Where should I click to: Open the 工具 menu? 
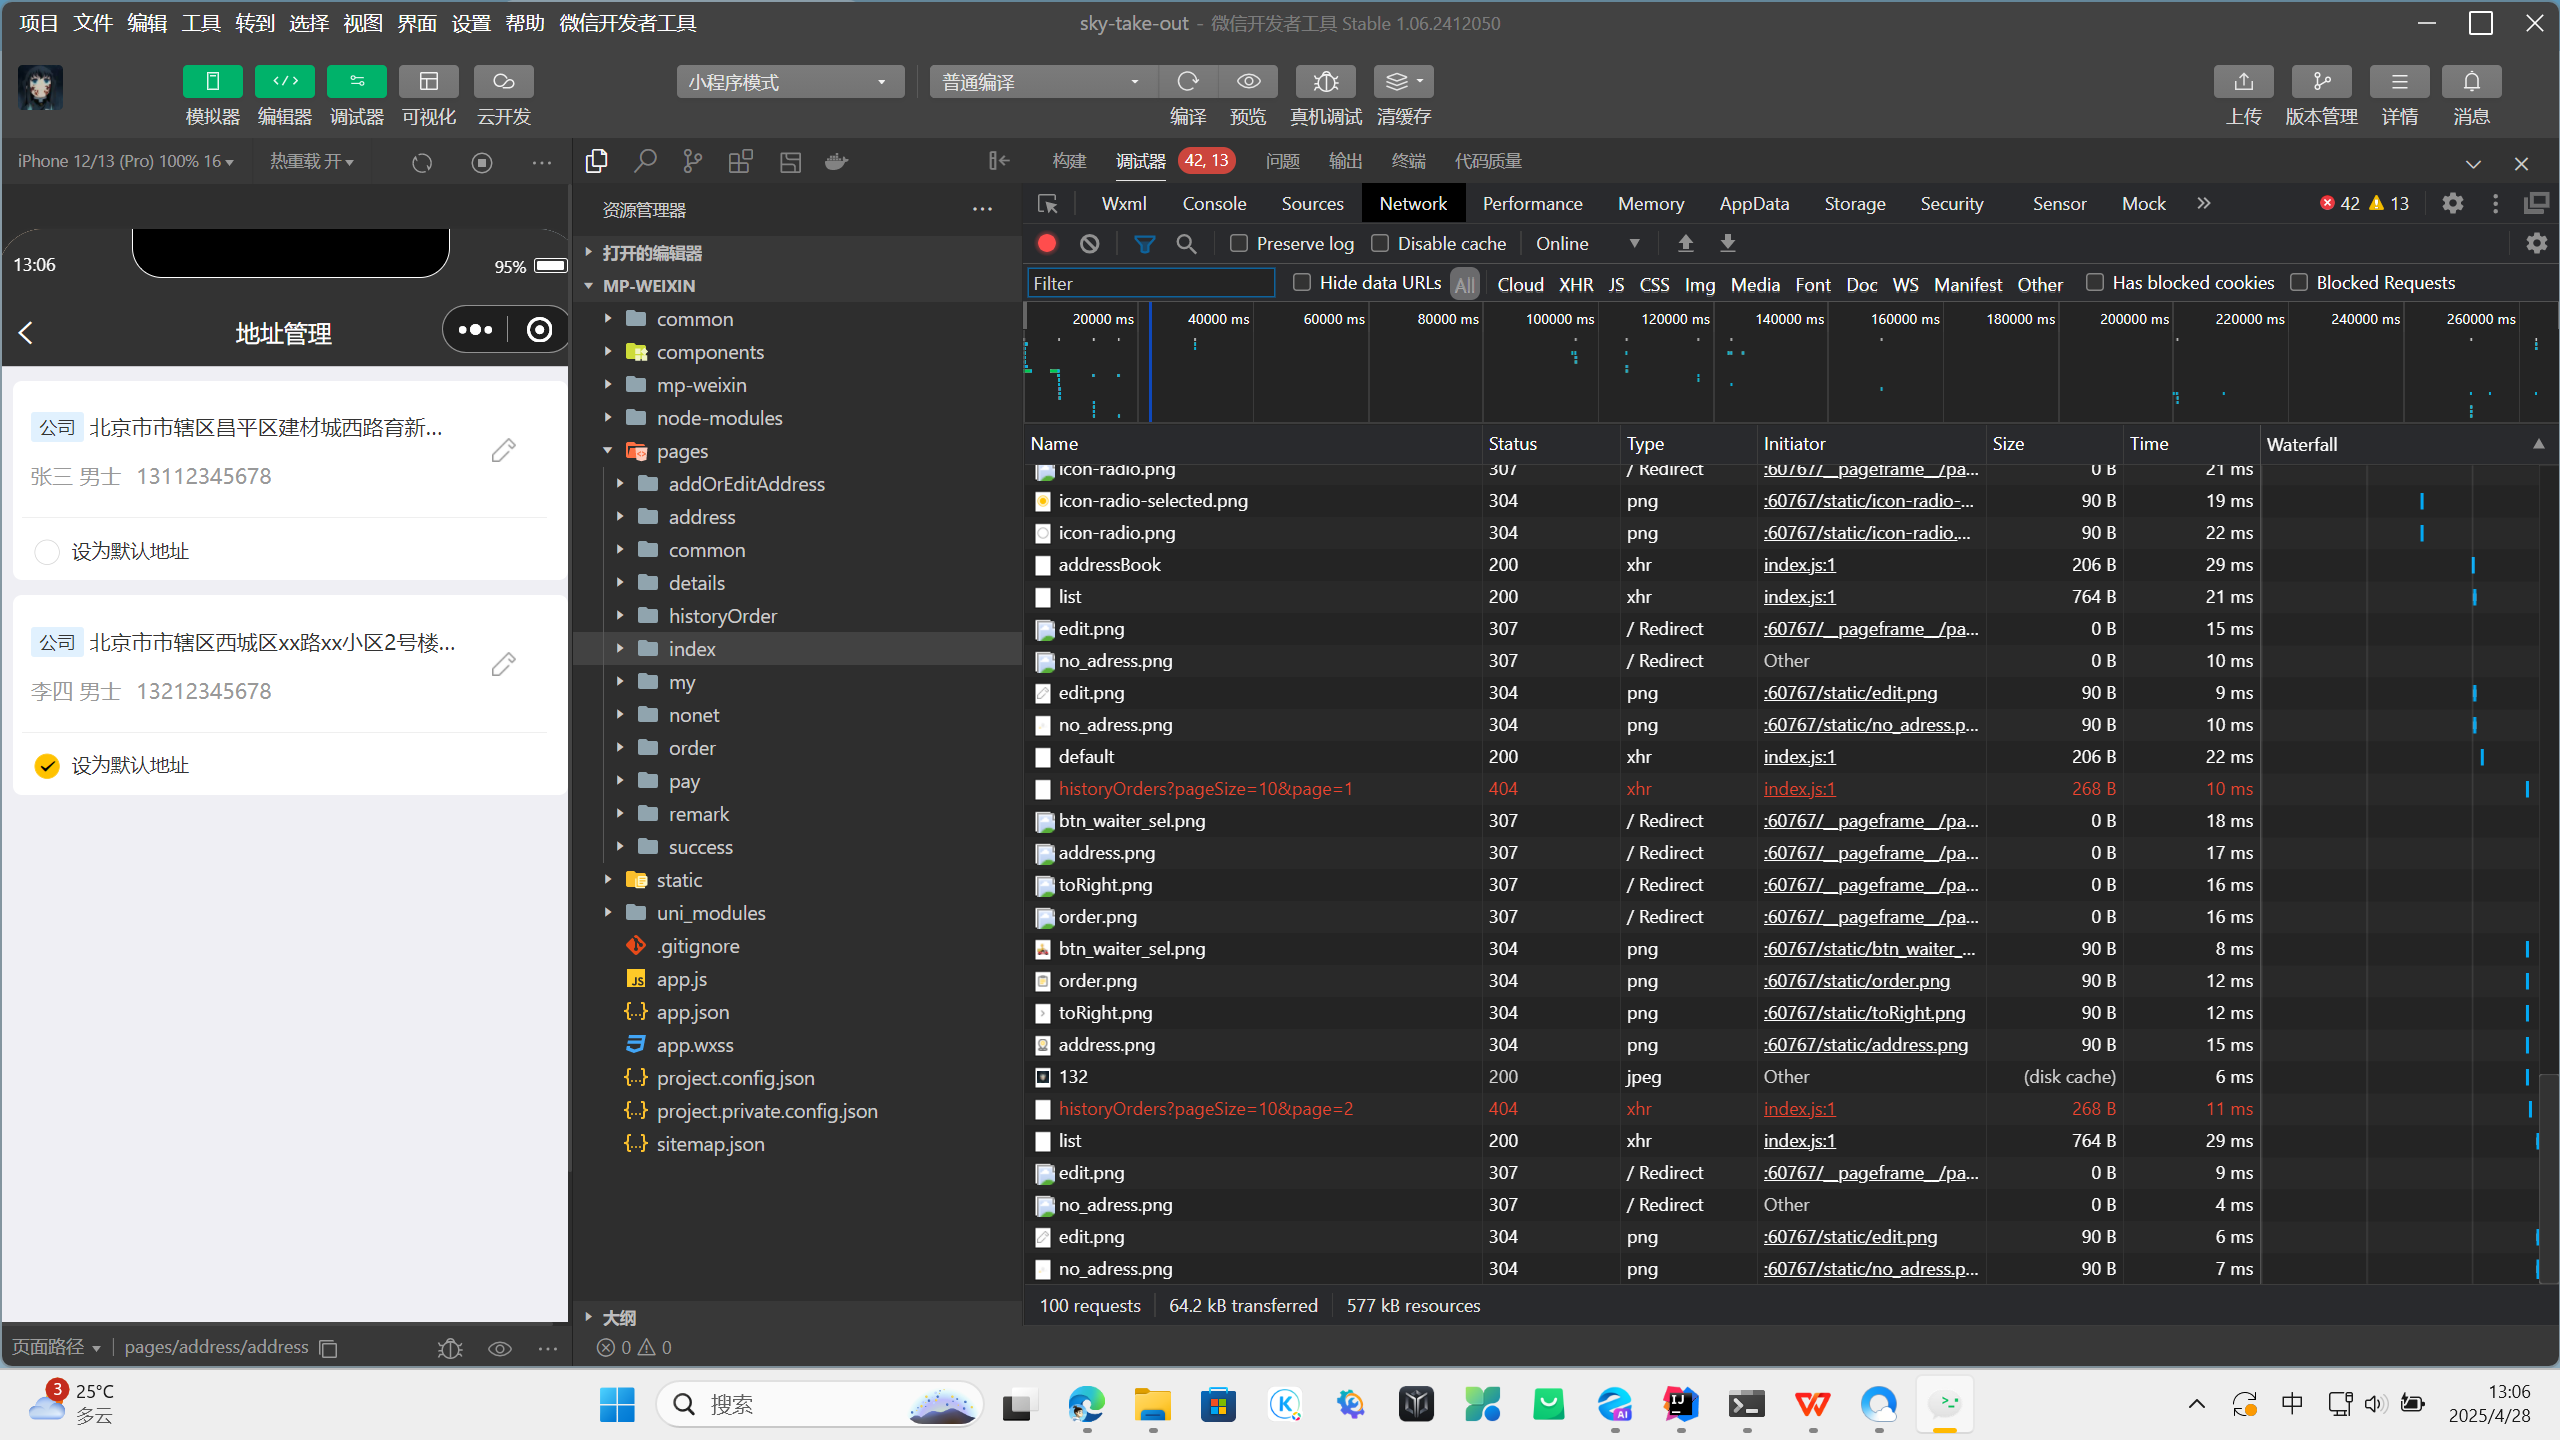(x=200, y=23)
